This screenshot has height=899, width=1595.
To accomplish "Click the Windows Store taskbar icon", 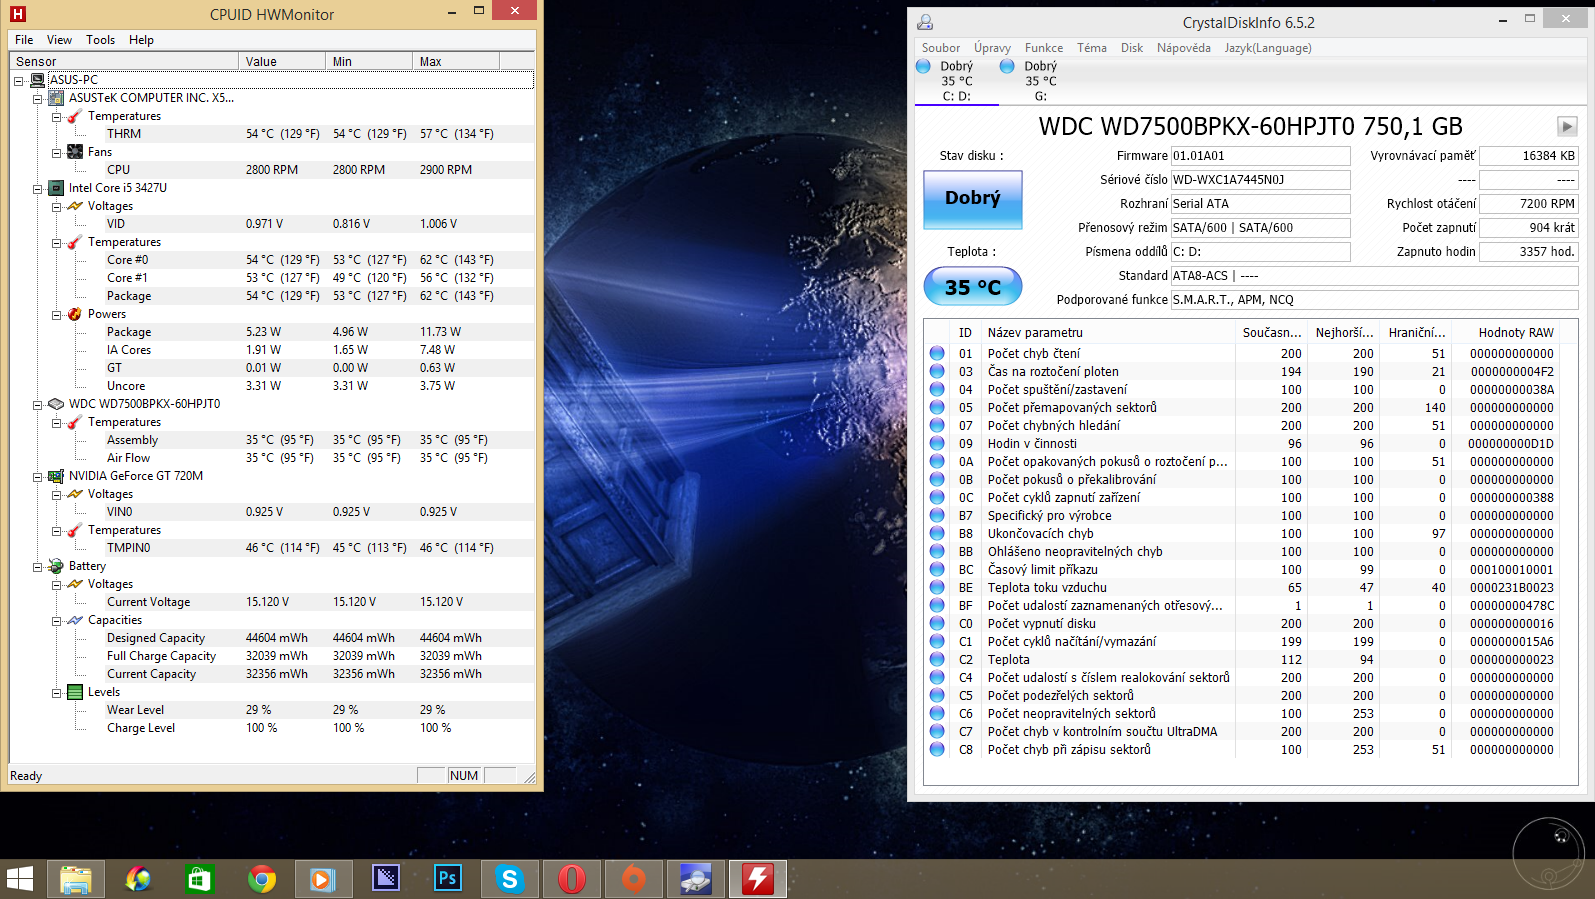I will [x=200, y=879].
